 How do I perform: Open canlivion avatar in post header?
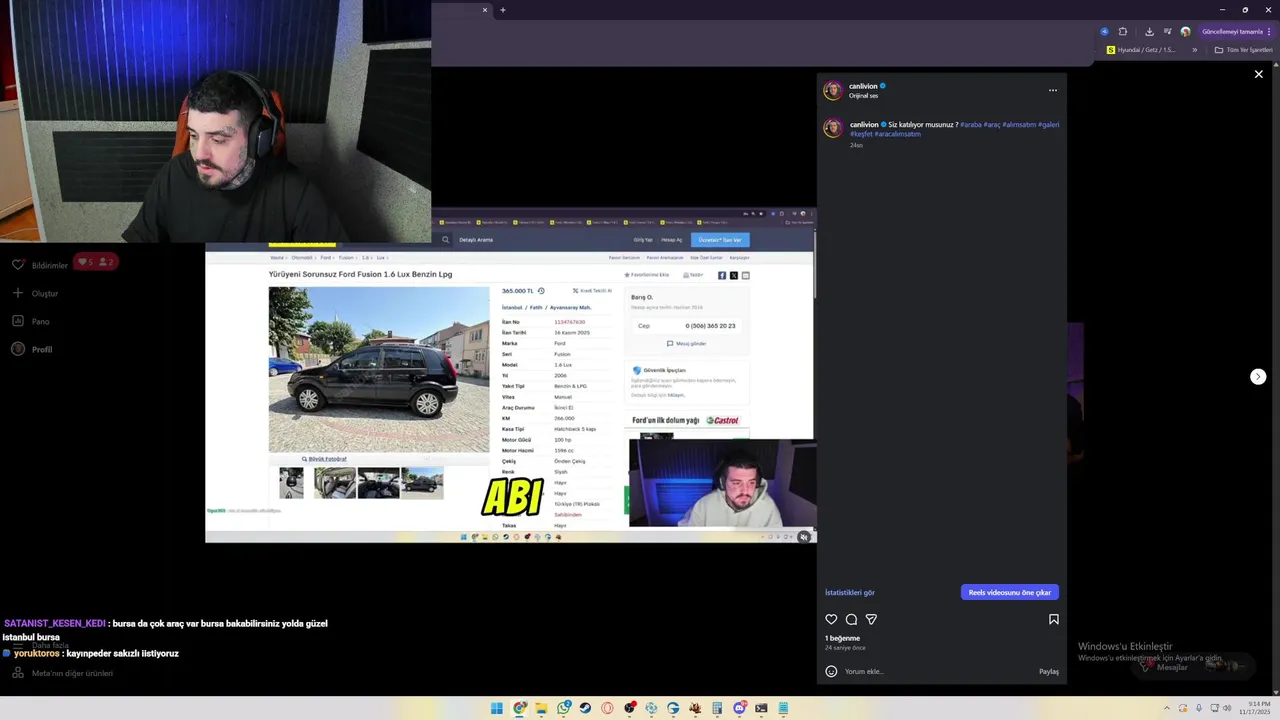tap(832, 90)
